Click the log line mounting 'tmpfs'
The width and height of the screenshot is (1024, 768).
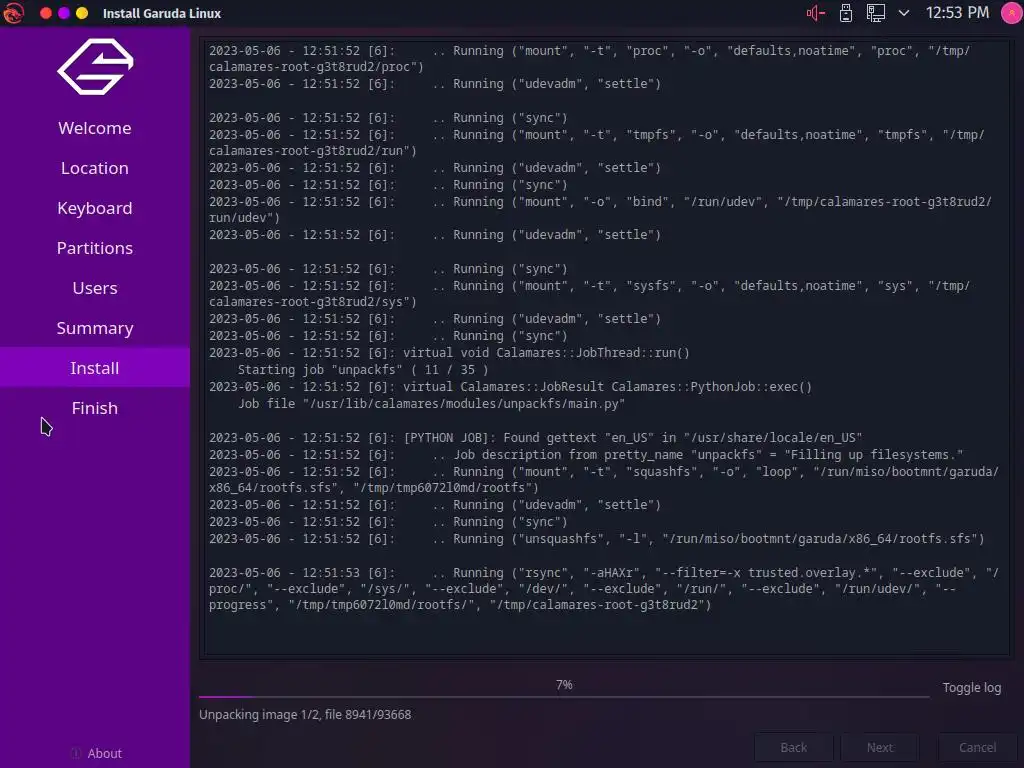[596, 142]
